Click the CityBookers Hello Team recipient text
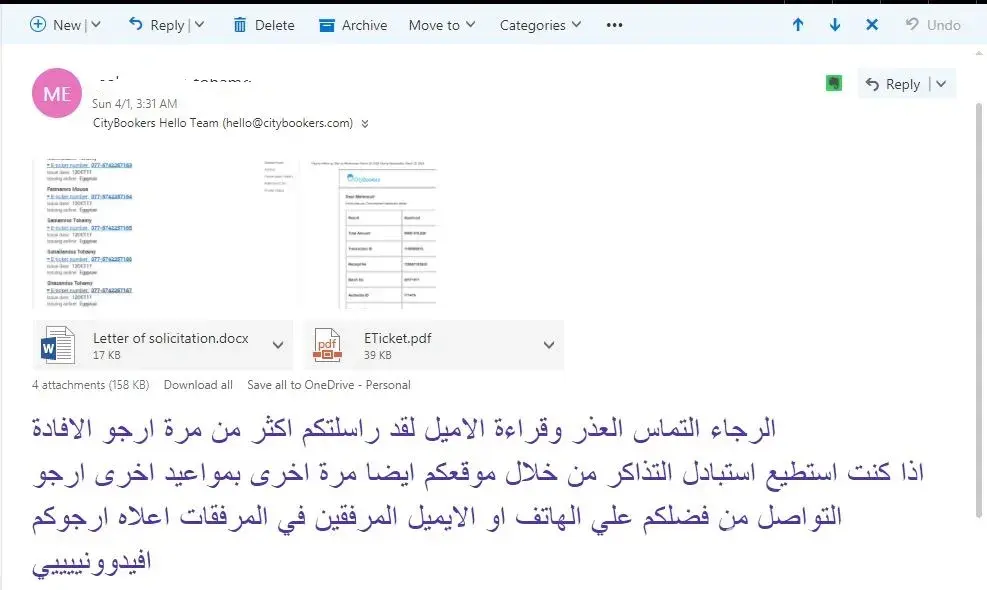Image resolution: width=987 pixels, height=590 pixels. [223, 123]
